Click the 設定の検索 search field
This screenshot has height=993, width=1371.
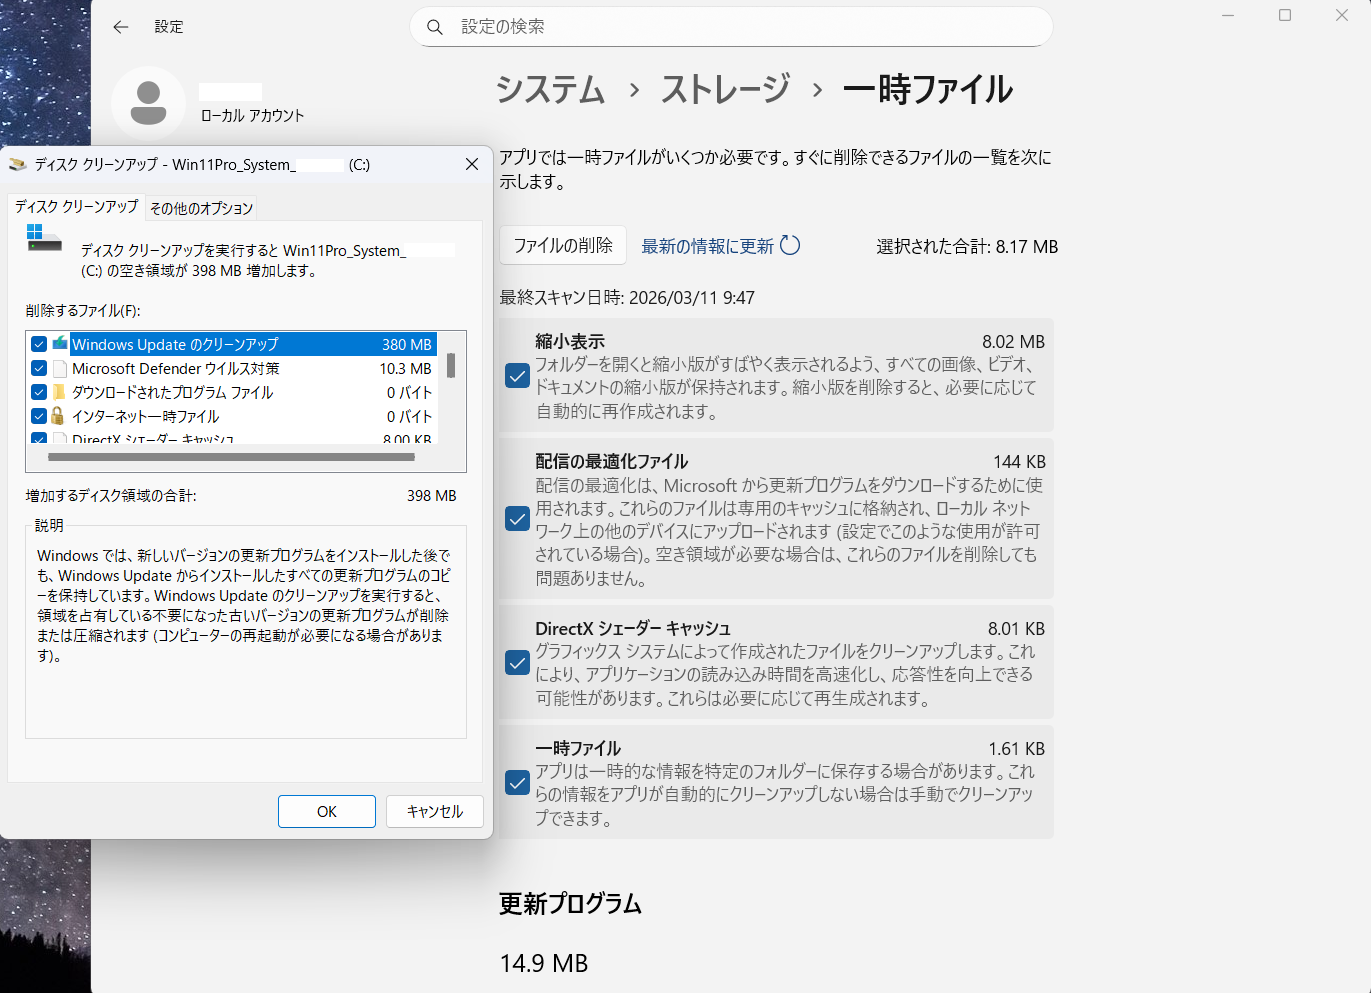[740, 27]
